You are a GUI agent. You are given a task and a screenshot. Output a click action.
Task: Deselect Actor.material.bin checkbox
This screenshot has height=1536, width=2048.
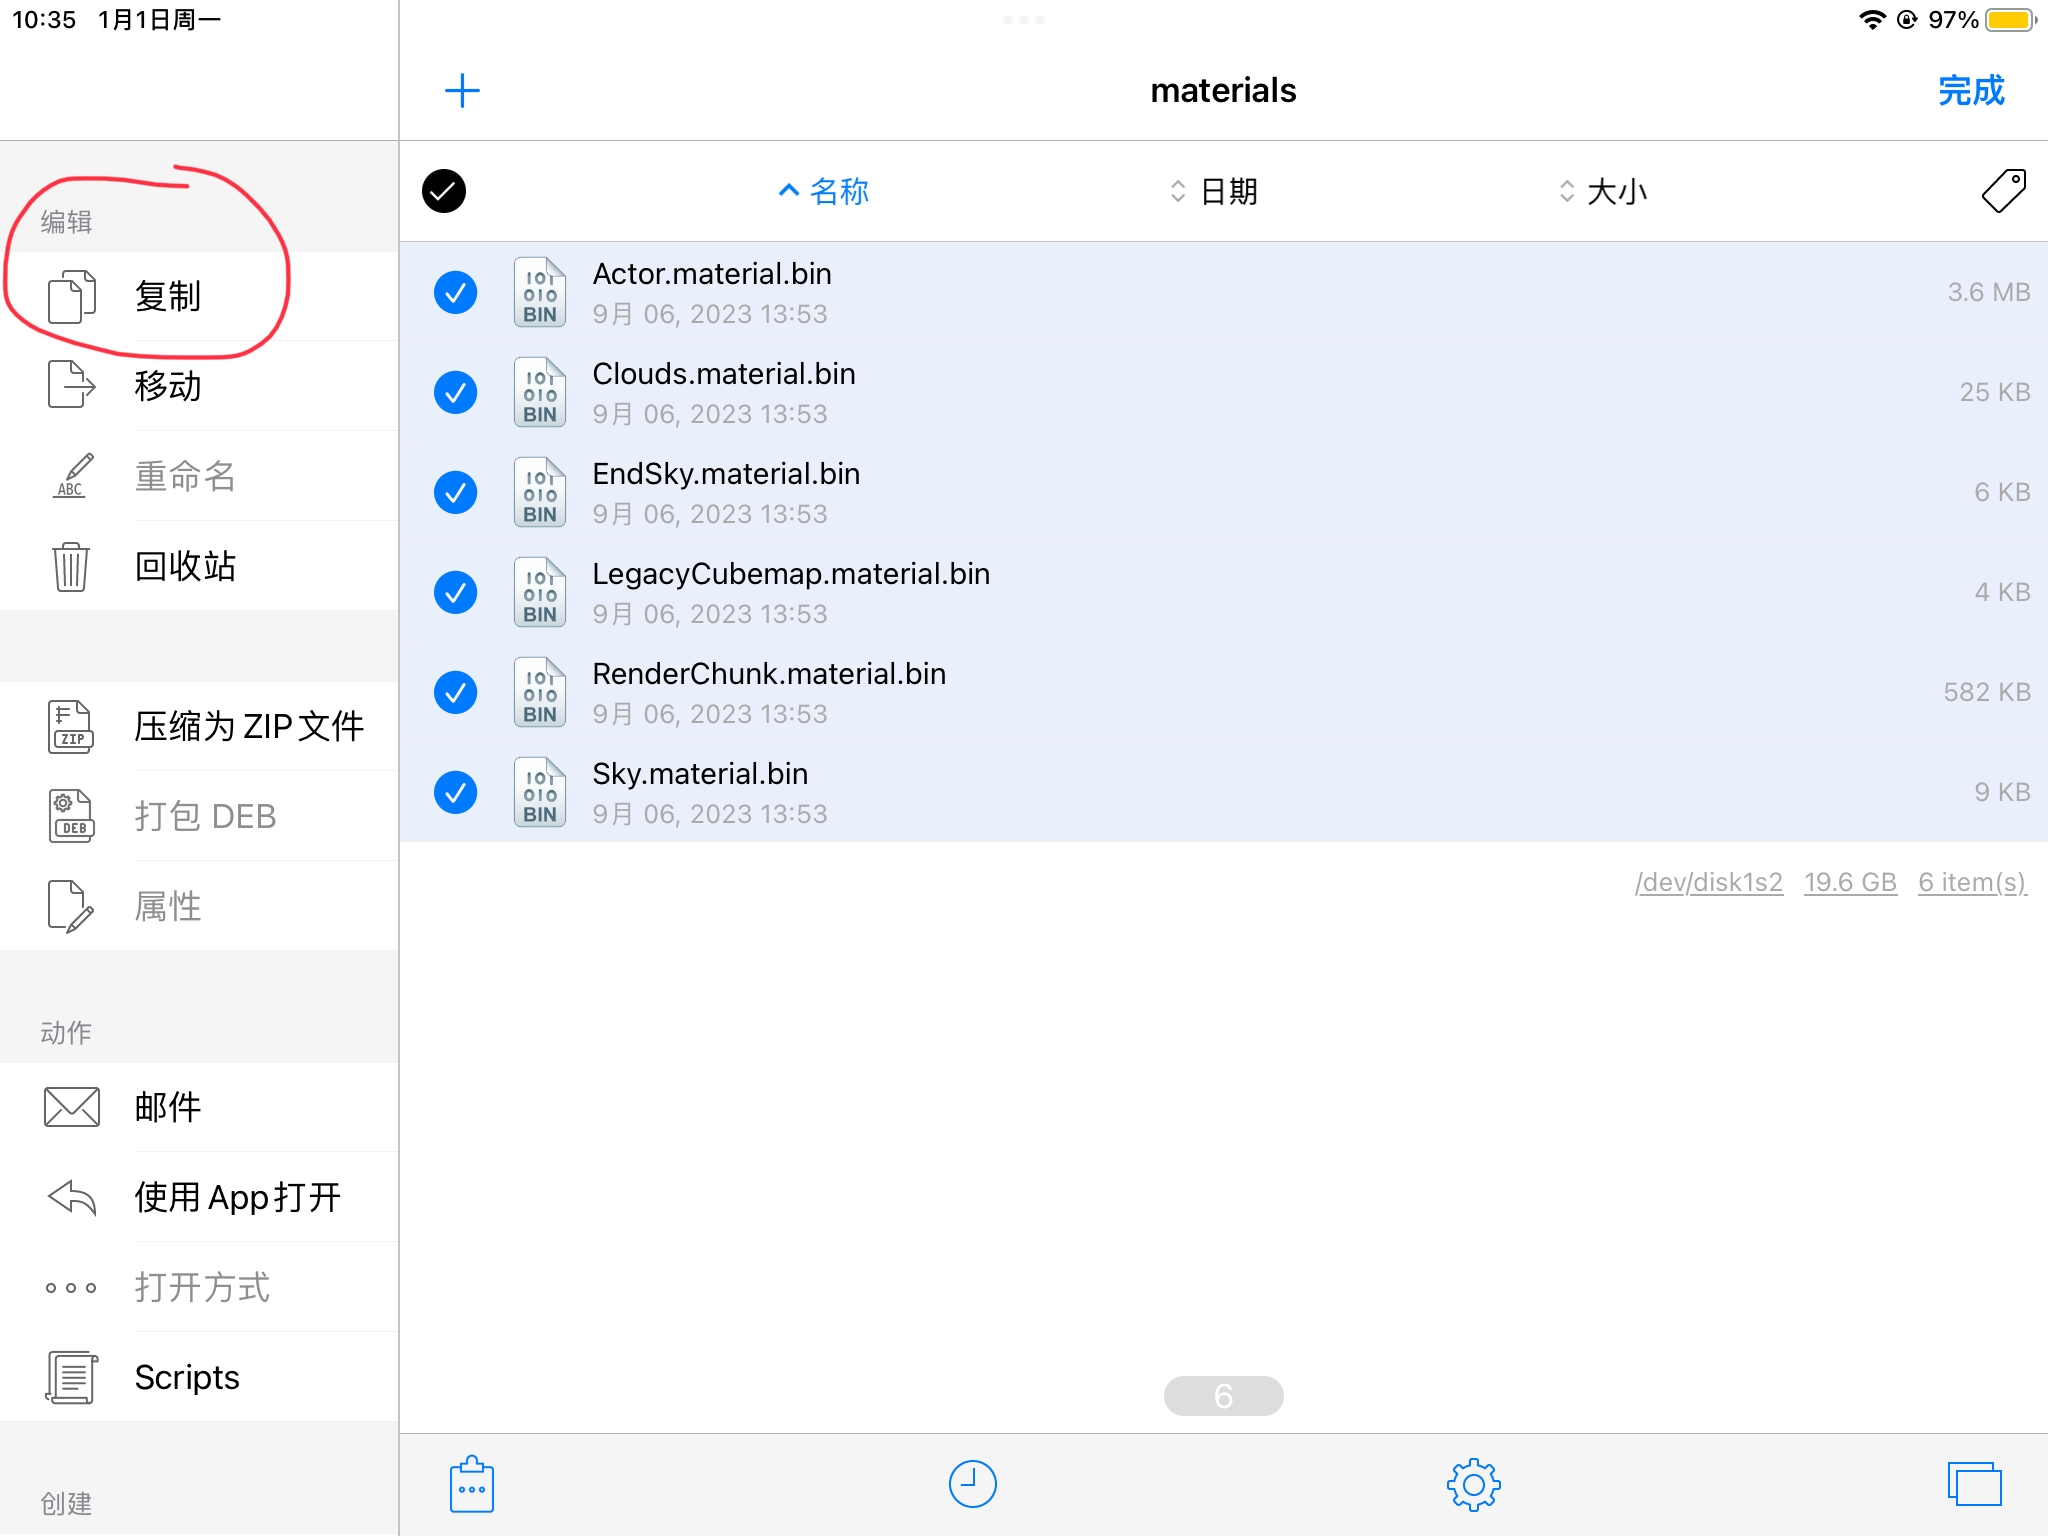click(x=455, y=292)
